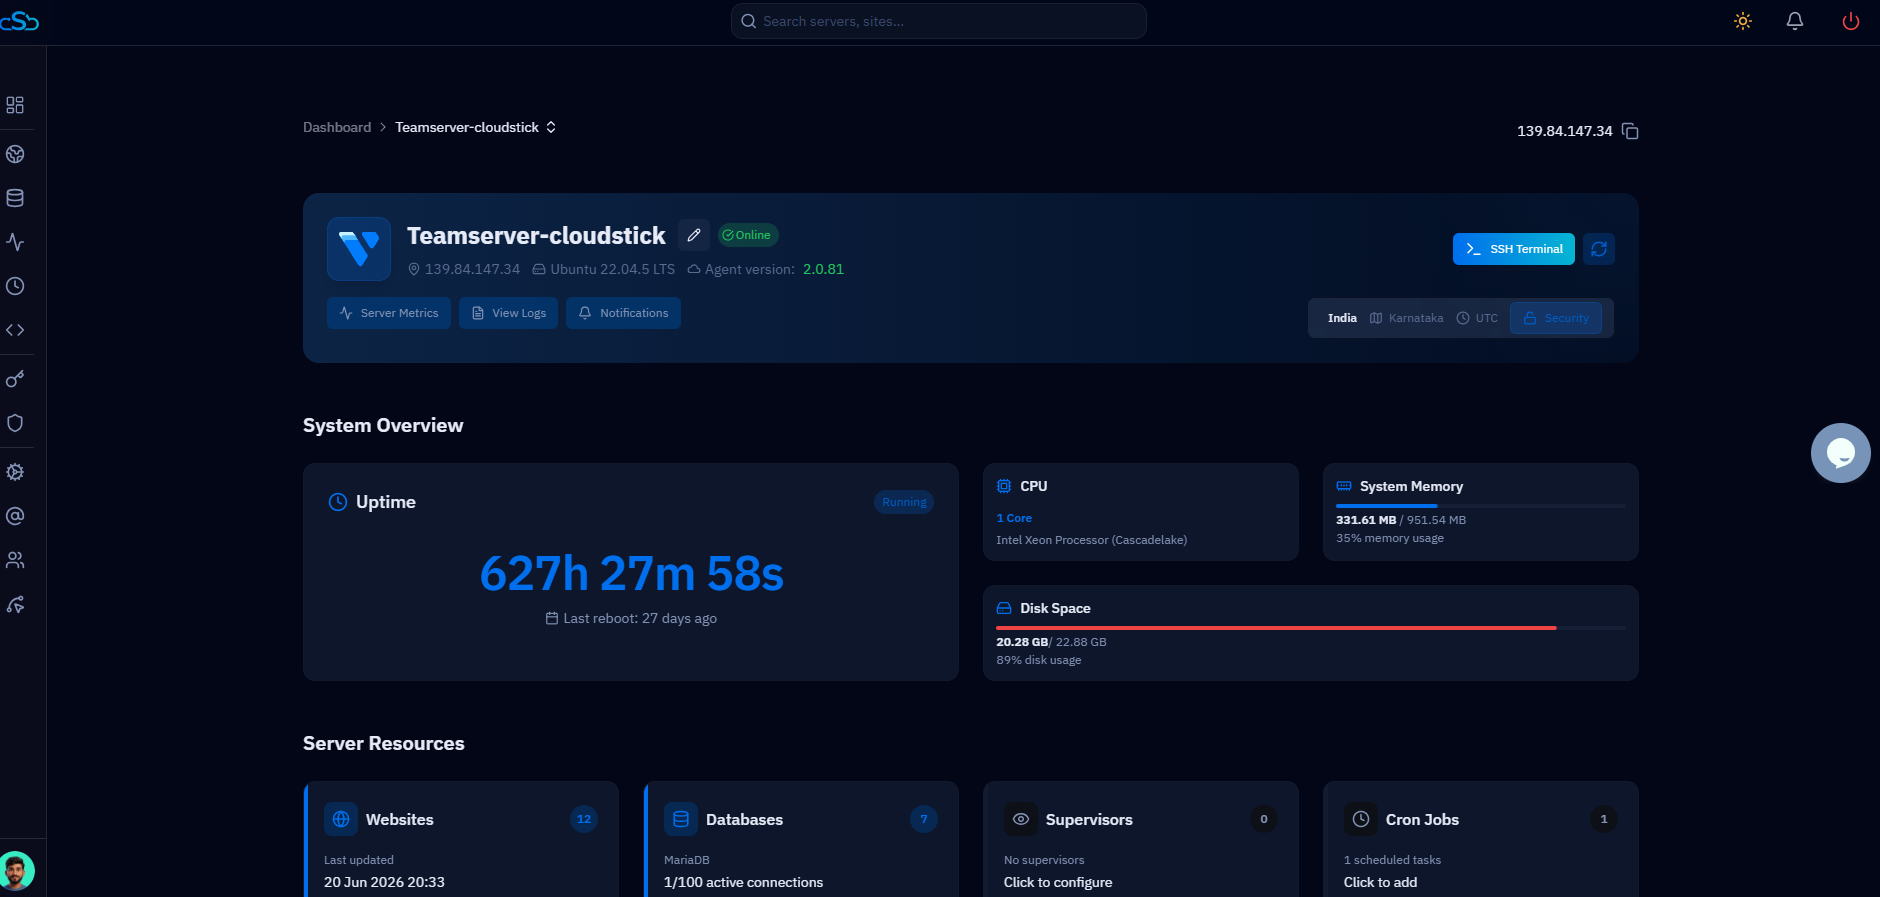Open the Notifications button in server card
1880x897 pixels.
tap(623, 313)
